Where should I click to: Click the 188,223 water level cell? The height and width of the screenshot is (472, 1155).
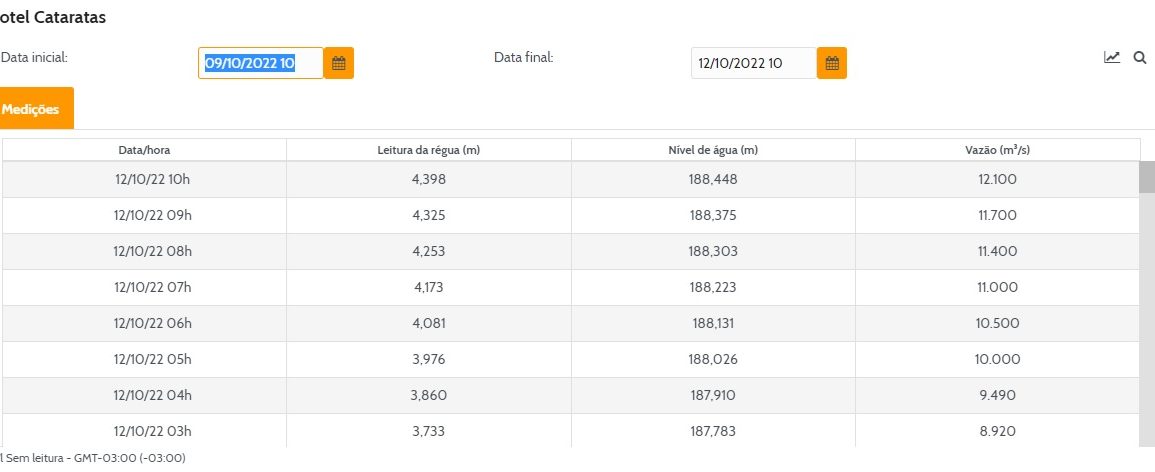(x=713, y=287)
